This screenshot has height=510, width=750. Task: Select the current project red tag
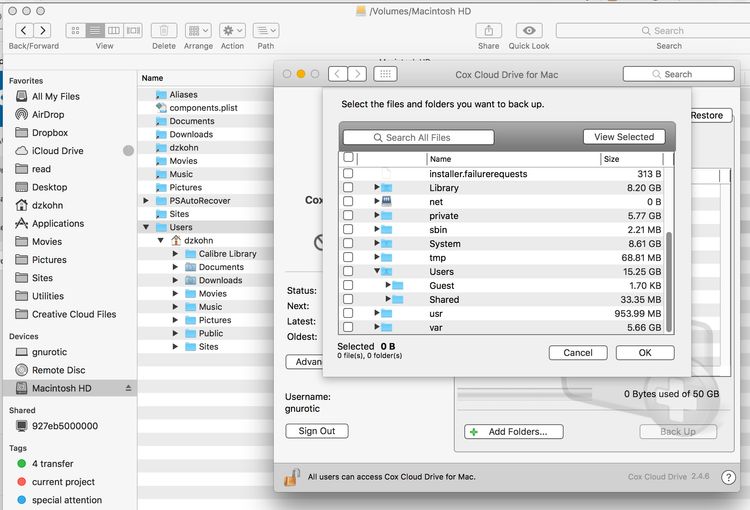63,482
